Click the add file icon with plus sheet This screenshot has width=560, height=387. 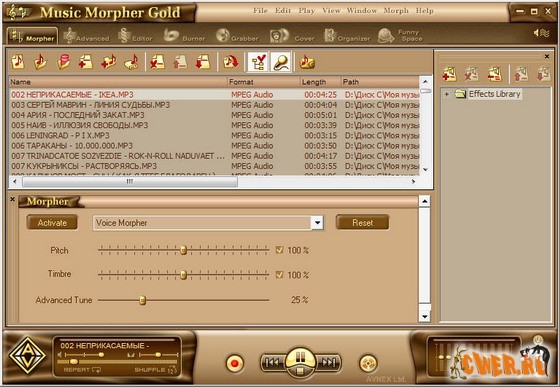[x=86, y=62]
